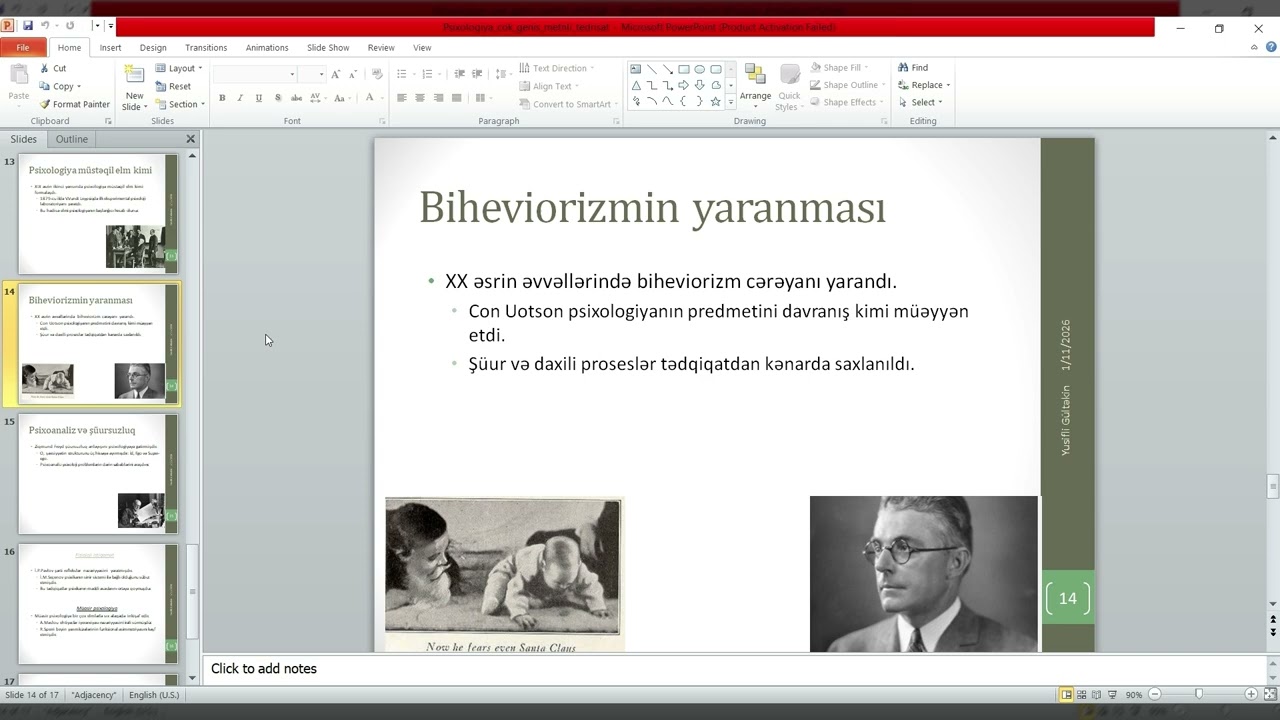This screenshot has width=1280, height=720.
Task: Click the zoom slider handle
Action: pos(1199,694)
